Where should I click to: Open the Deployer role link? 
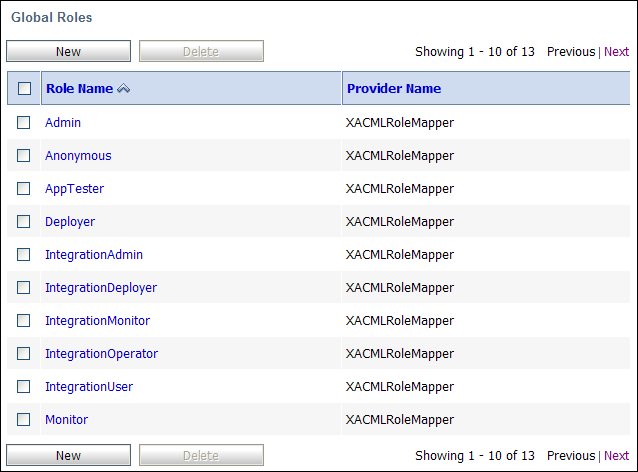70,221
